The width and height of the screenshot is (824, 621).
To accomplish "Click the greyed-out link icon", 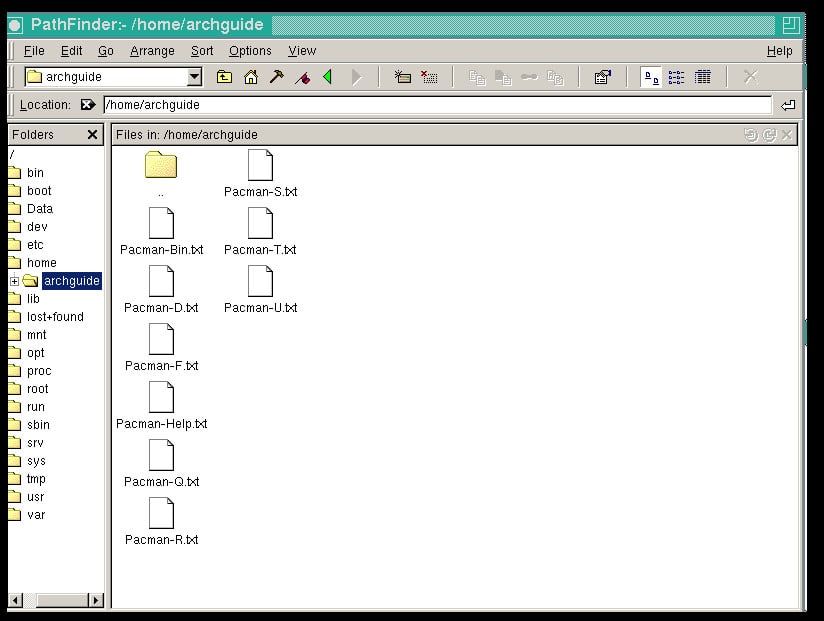I will point(529,77).
